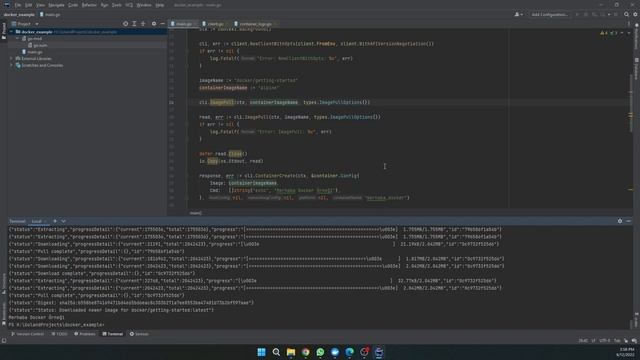Switch to client.go editor tab
Viewport: 640px width, 360px height.
tap(215, 24)
